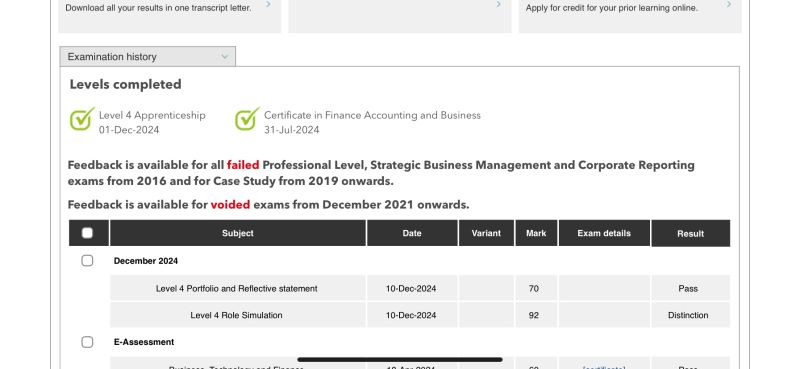This screenshot has height=369, width=800.
Task: Click the Result column header
Action: point(691,234)
